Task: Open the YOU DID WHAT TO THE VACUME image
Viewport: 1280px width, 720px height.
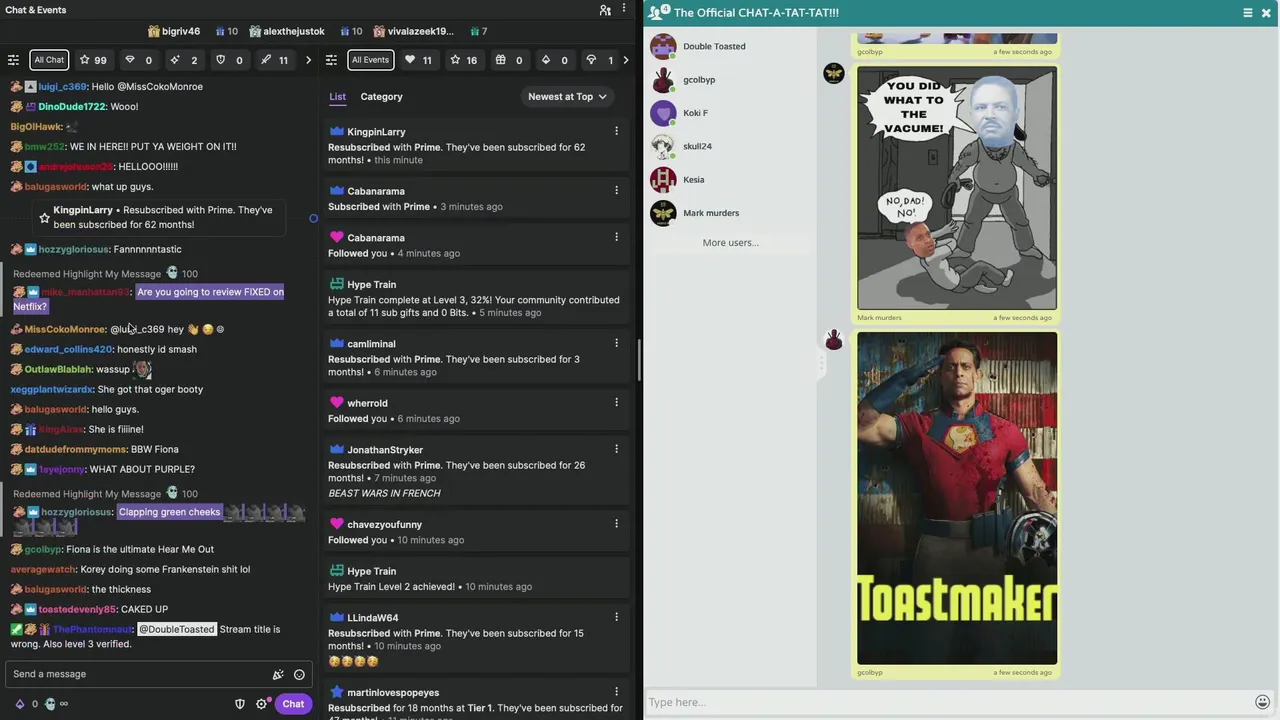Action: click(x=957, y=189)
